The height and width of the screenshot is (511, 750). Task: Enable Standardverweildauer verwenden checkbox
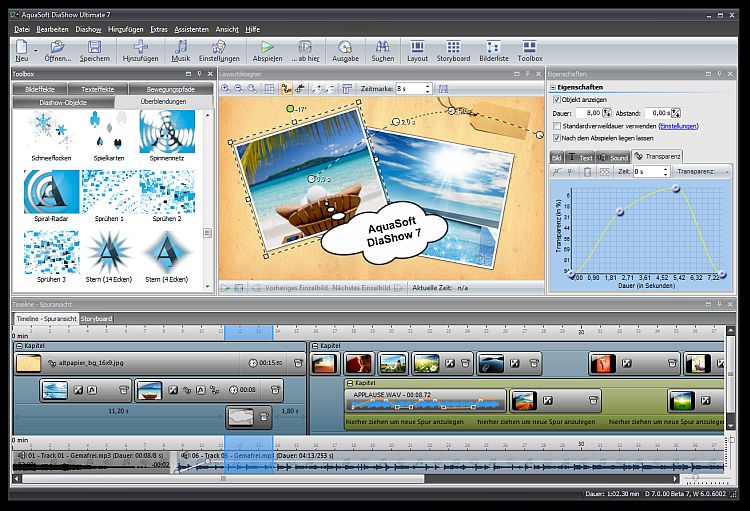coord(557,127)
